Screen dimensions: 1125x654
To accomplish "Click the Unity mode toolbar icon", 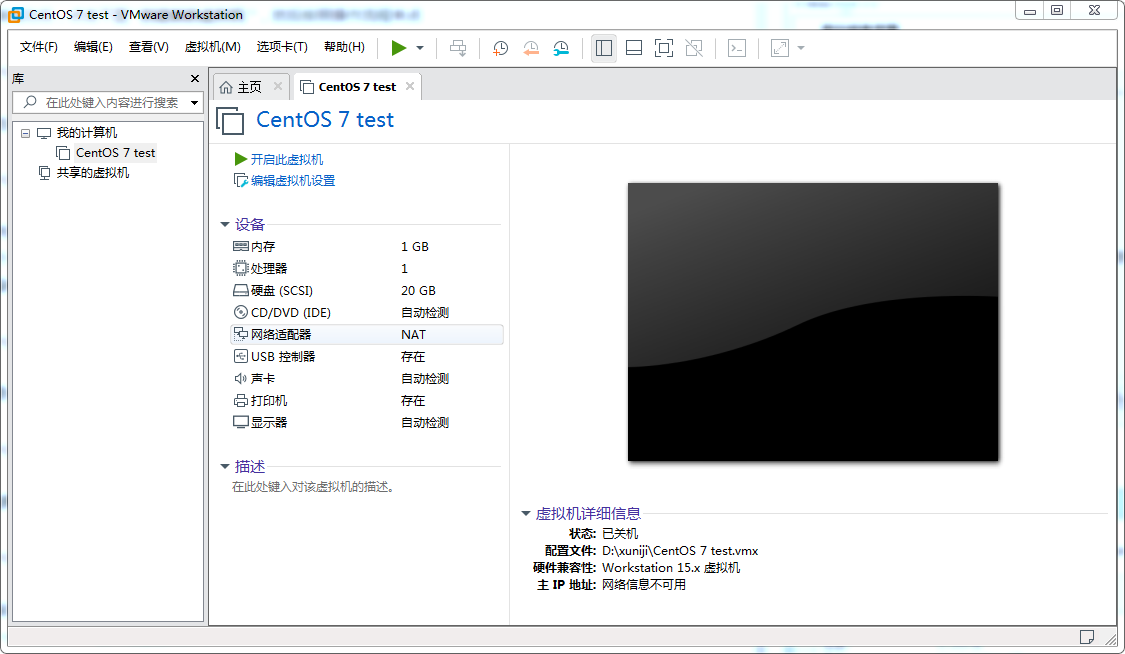I will 694,48.
